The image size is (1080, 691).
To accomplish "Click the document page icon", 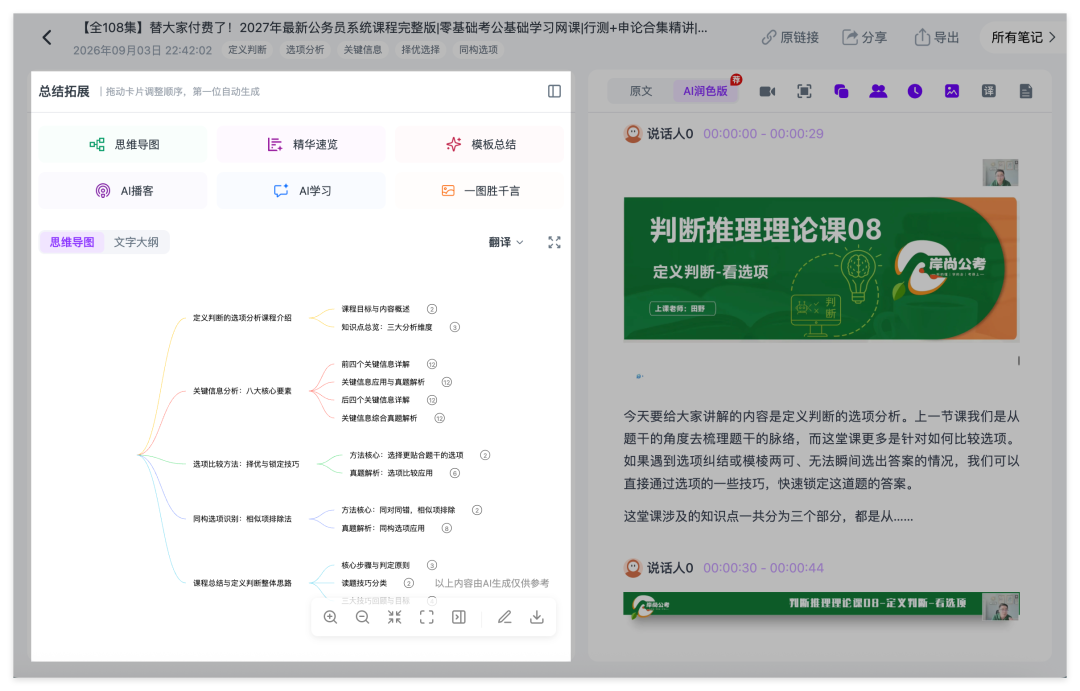I will tap(1026, 92).
